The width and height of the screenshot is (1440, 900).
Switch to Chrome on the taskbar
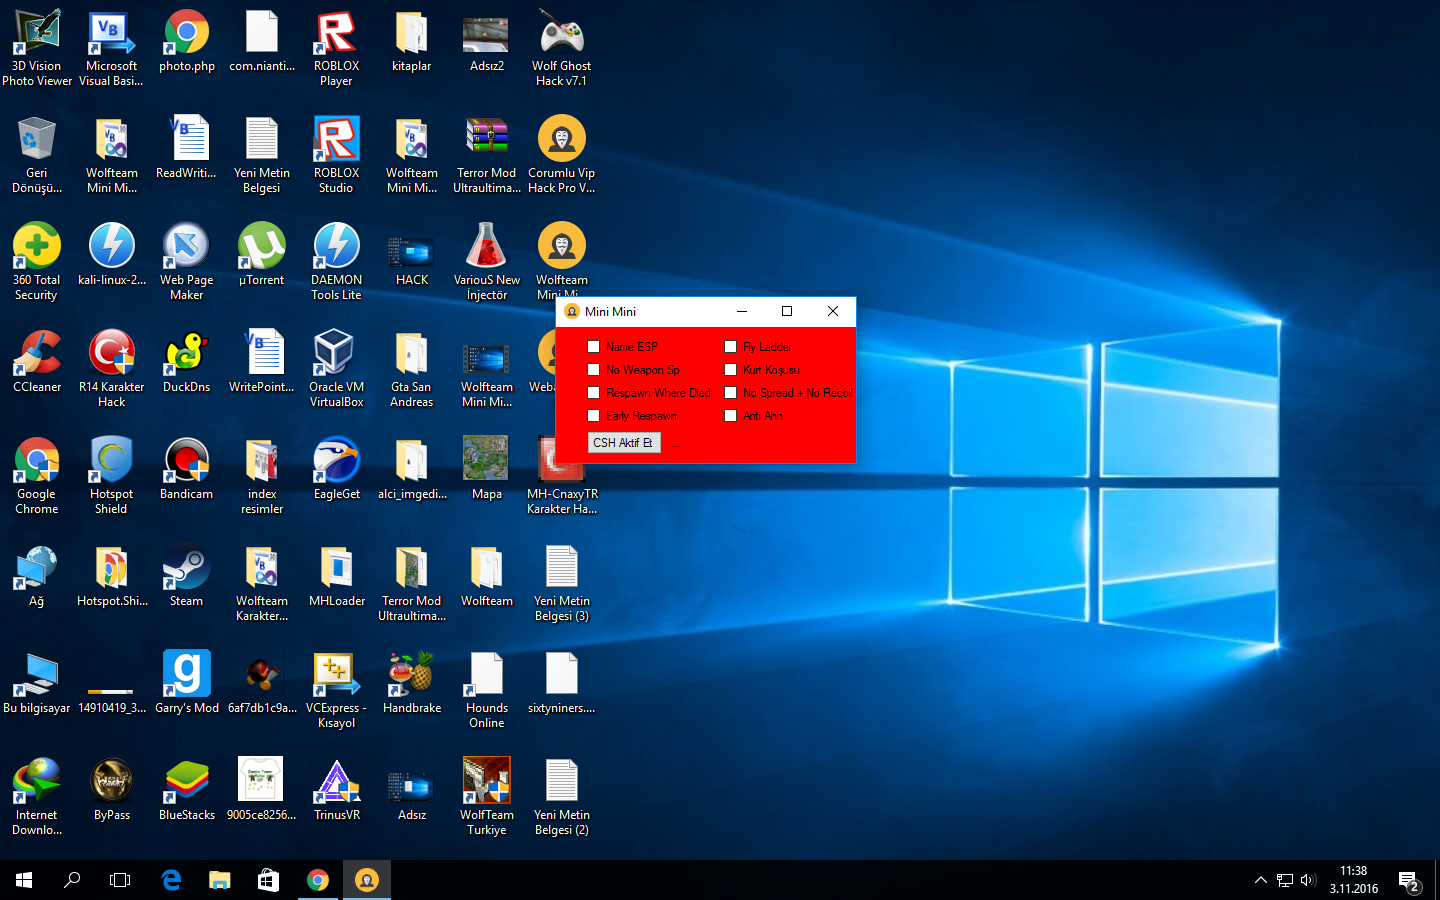318,880
